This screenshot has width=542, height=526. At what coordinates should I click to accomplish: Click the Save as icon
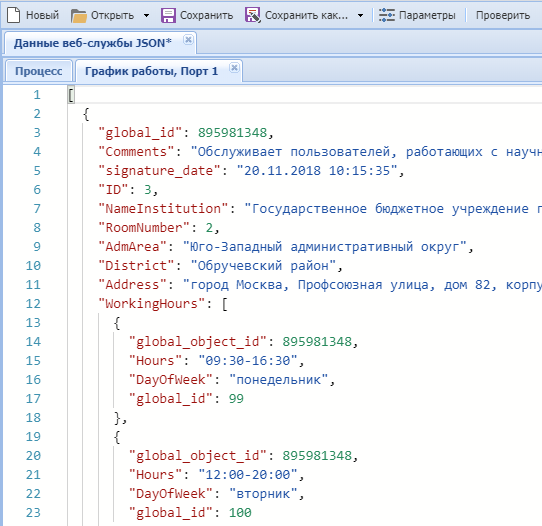pyautogui.click(x=253, y=15)
